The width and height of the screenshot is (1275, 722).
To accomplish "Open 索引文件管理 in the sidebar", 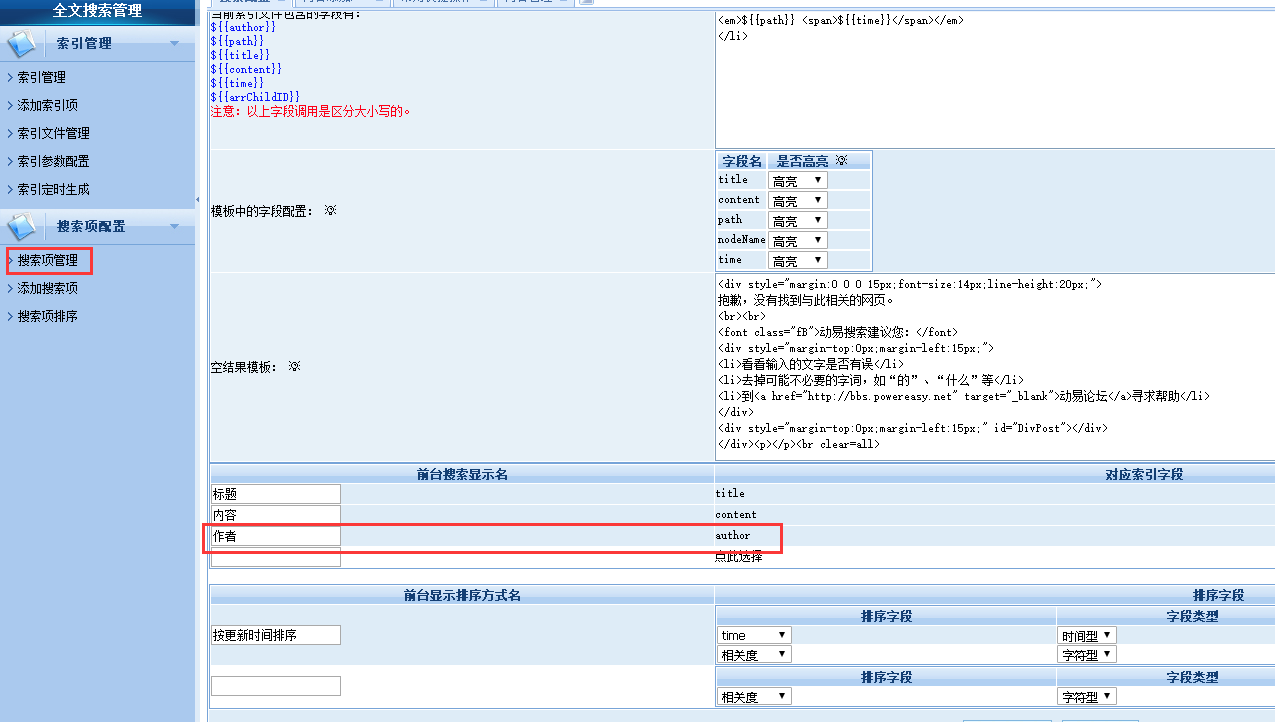I will coord(53,133).
